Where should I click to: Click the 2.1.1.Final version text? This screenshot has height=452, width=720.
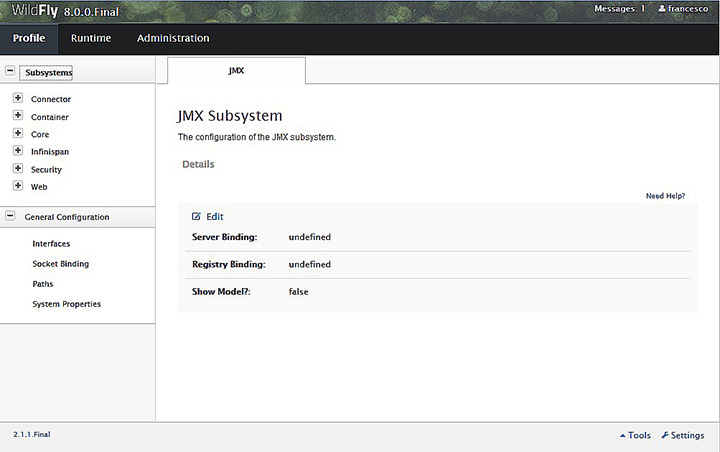pyautogui.click(x=32, y=434)
